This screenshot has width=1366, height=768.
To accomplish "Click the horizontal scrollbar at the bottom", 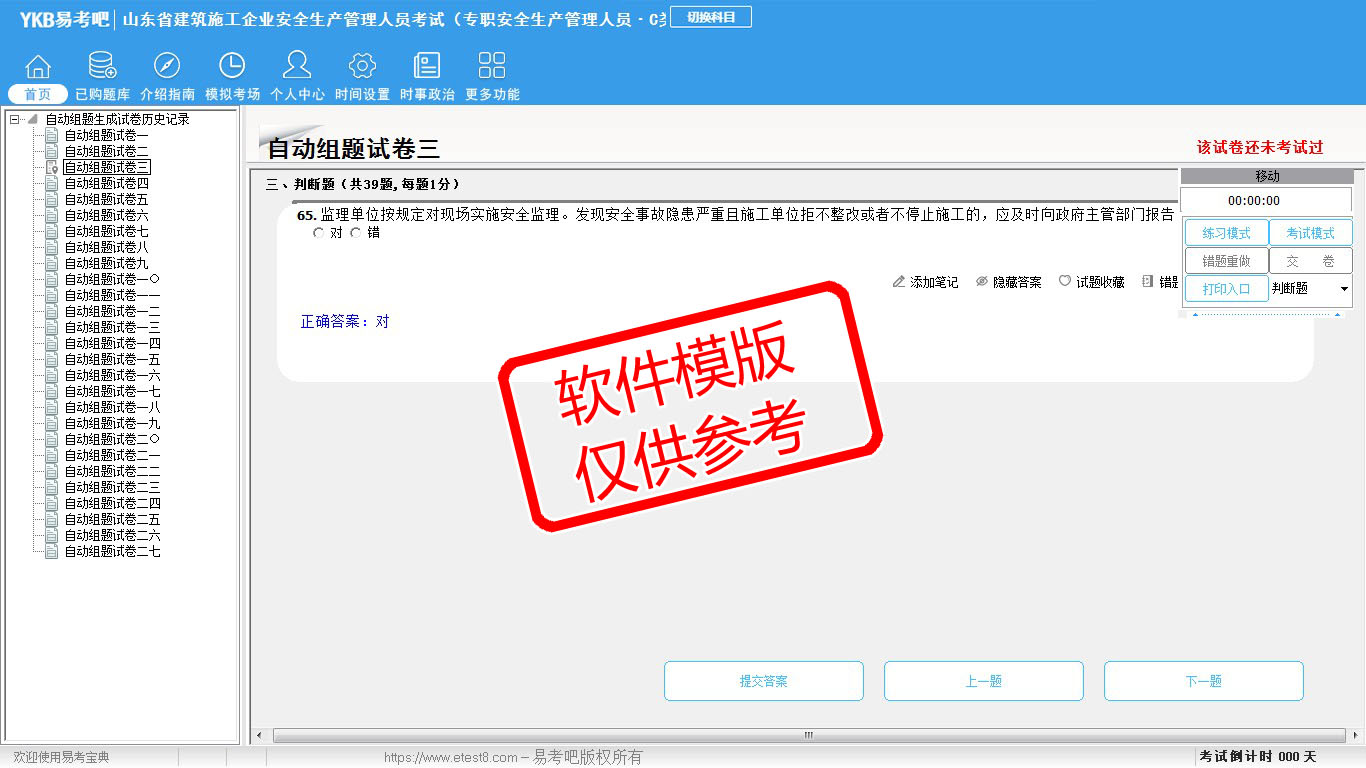I will [808, 736].
